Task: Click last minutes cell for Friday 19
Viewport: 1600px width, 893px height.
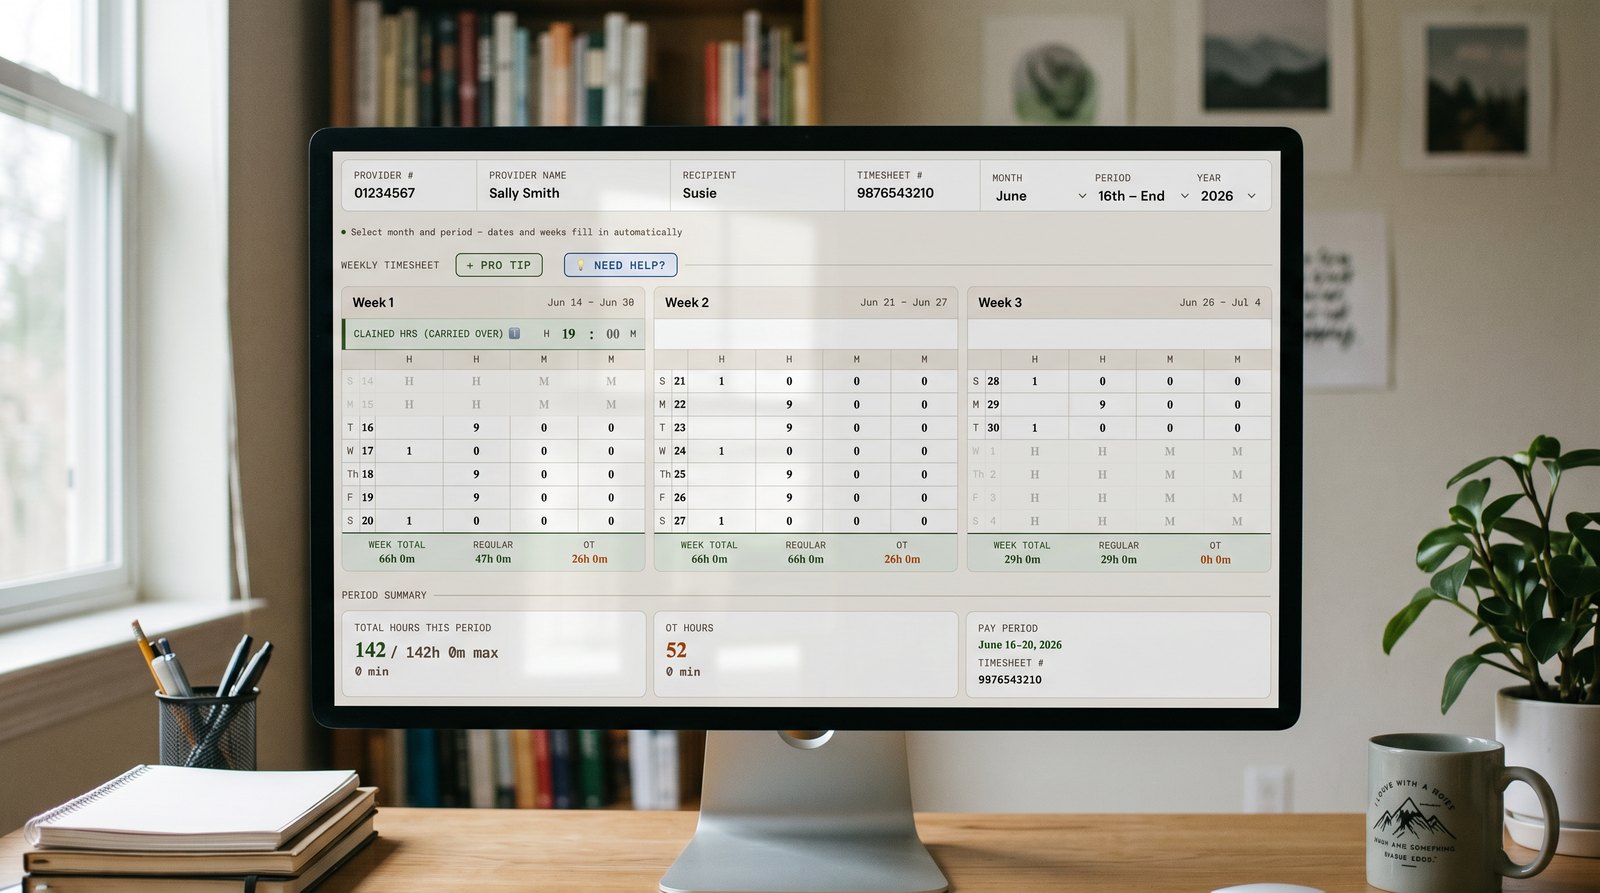Action: (x=611, y=497)
